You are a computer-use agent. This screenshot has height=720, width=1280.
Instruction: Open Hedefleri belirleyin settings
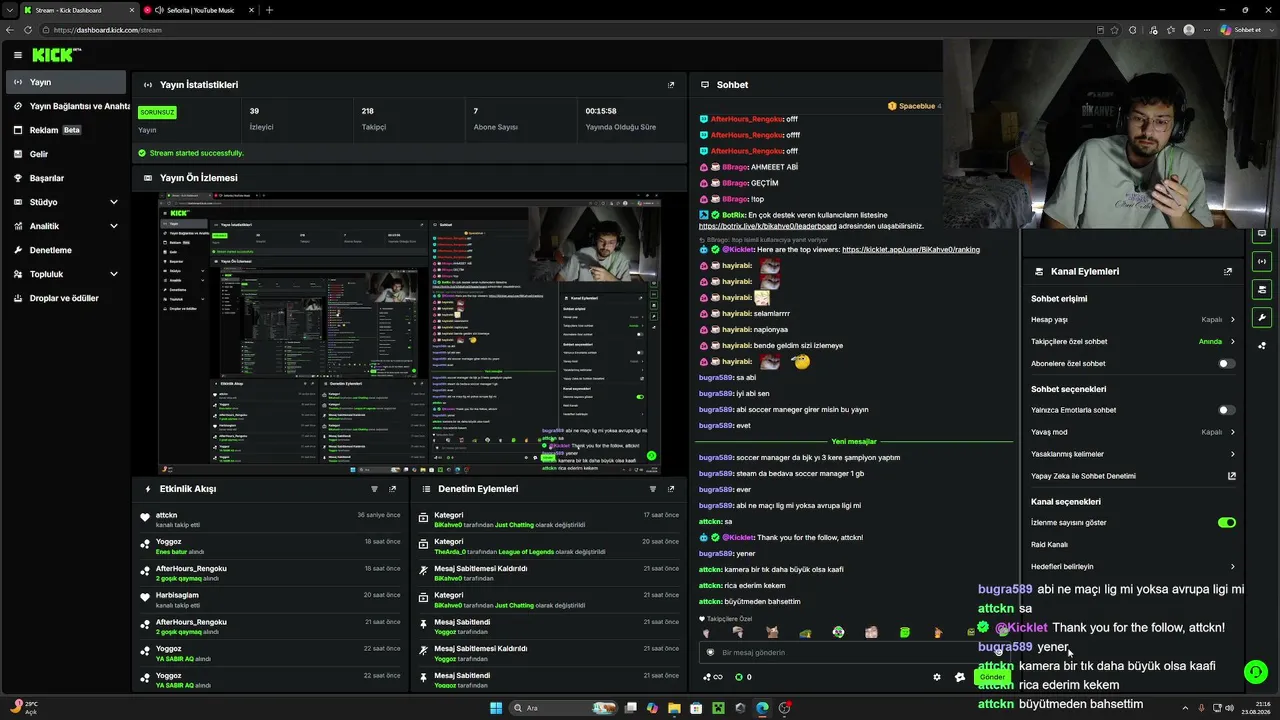pos(1133,566)
